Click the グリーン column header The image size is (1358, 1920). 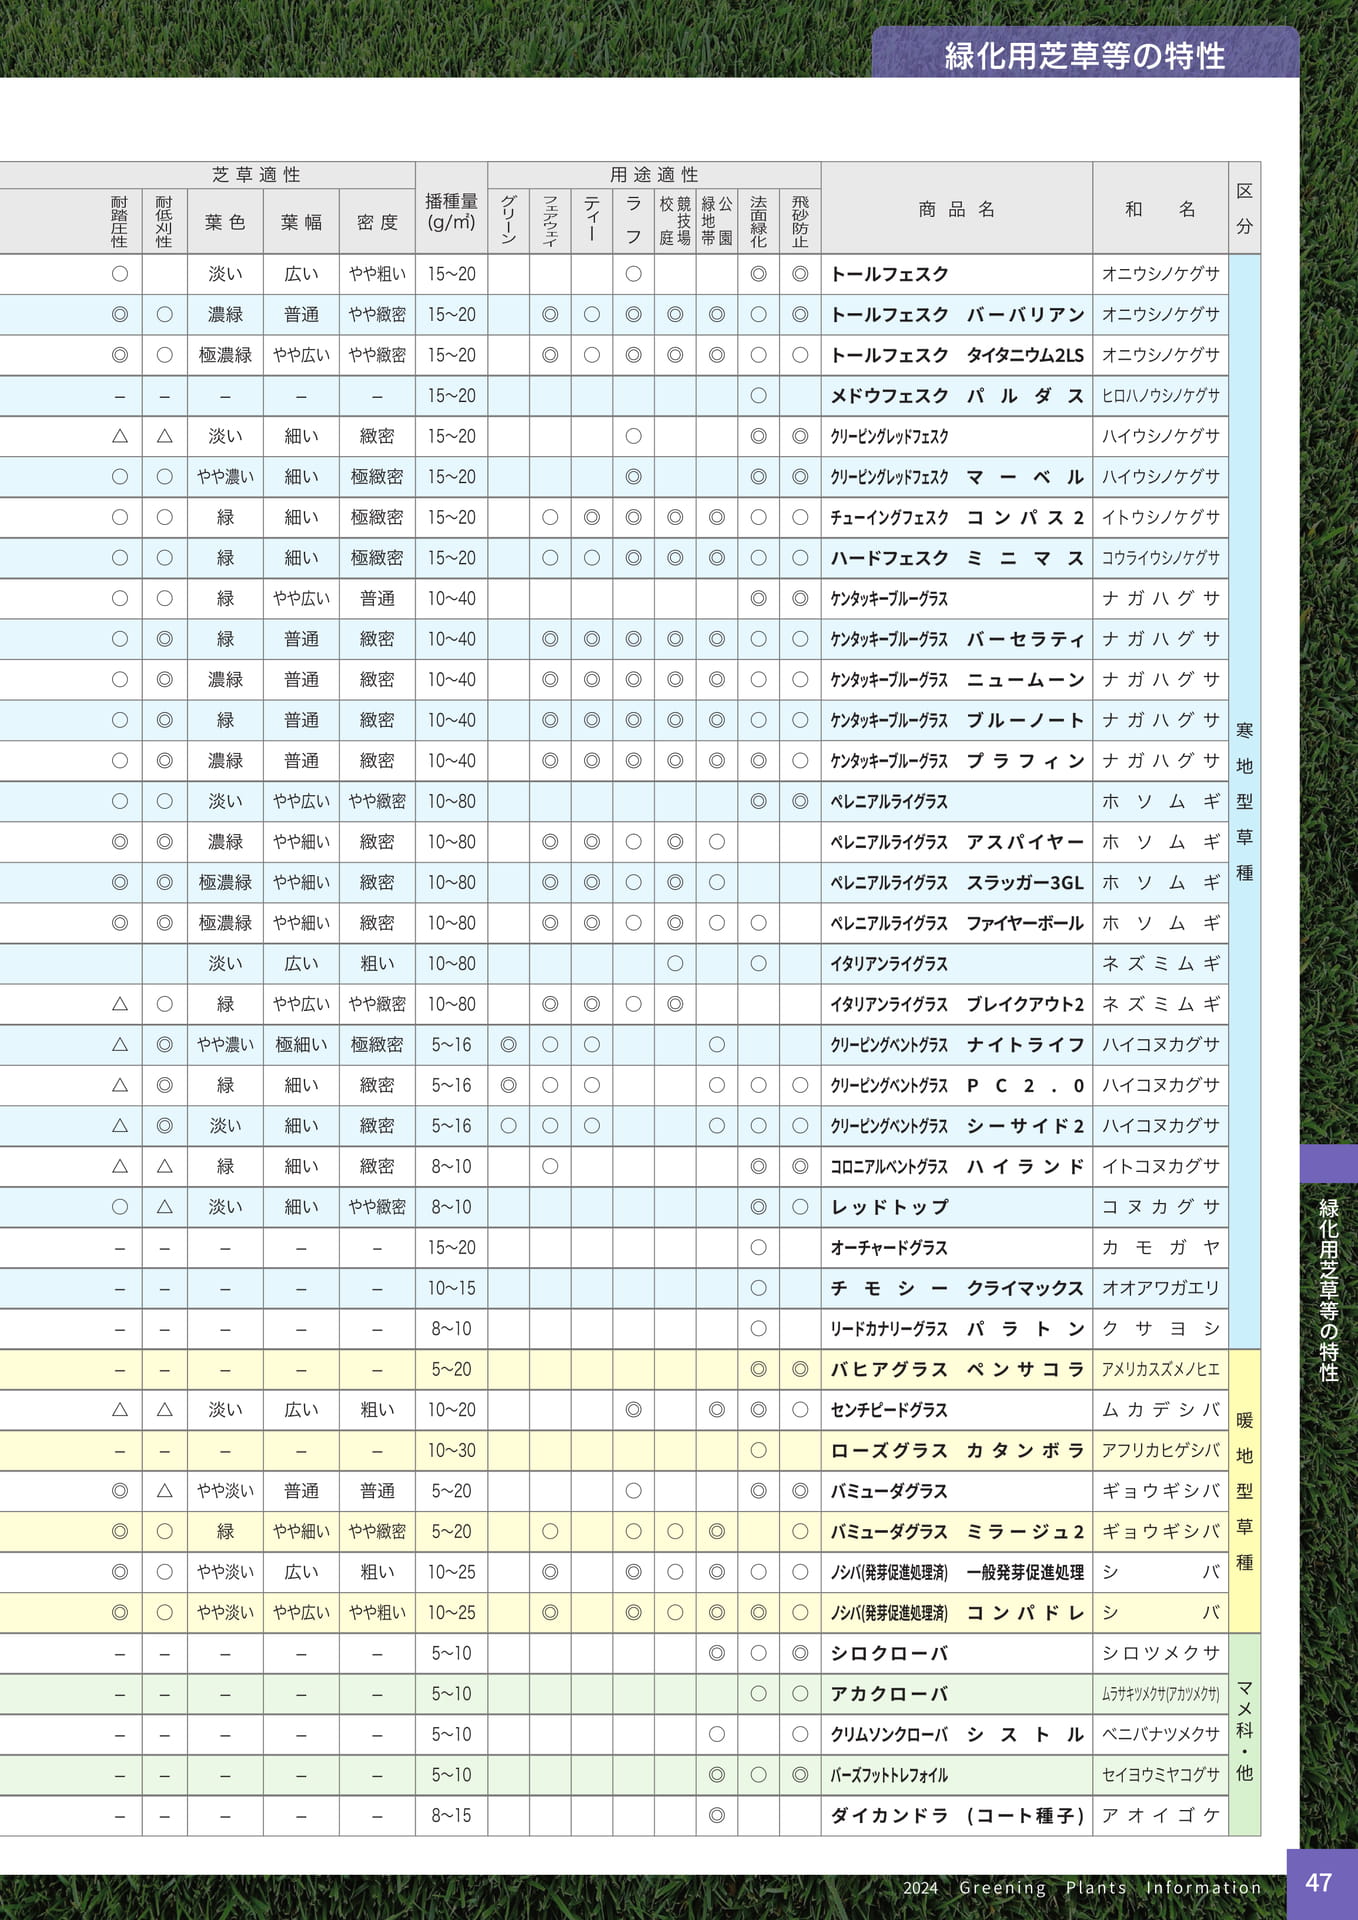(509, 221)
